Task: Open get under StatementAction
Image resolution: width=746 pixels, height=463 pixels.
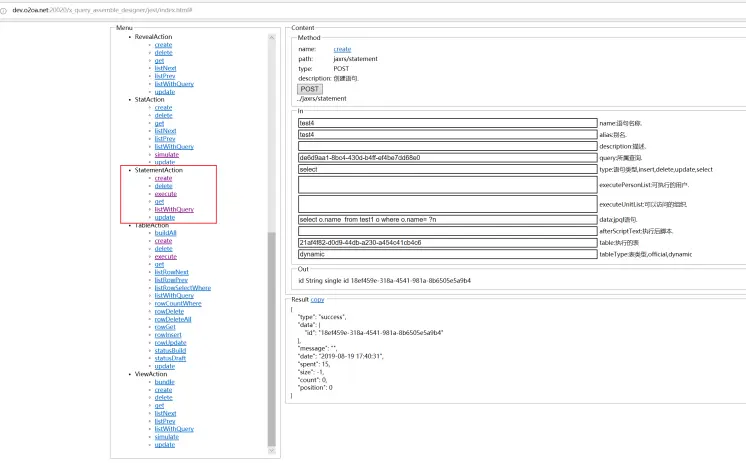Action: click(x=159, y=202)
